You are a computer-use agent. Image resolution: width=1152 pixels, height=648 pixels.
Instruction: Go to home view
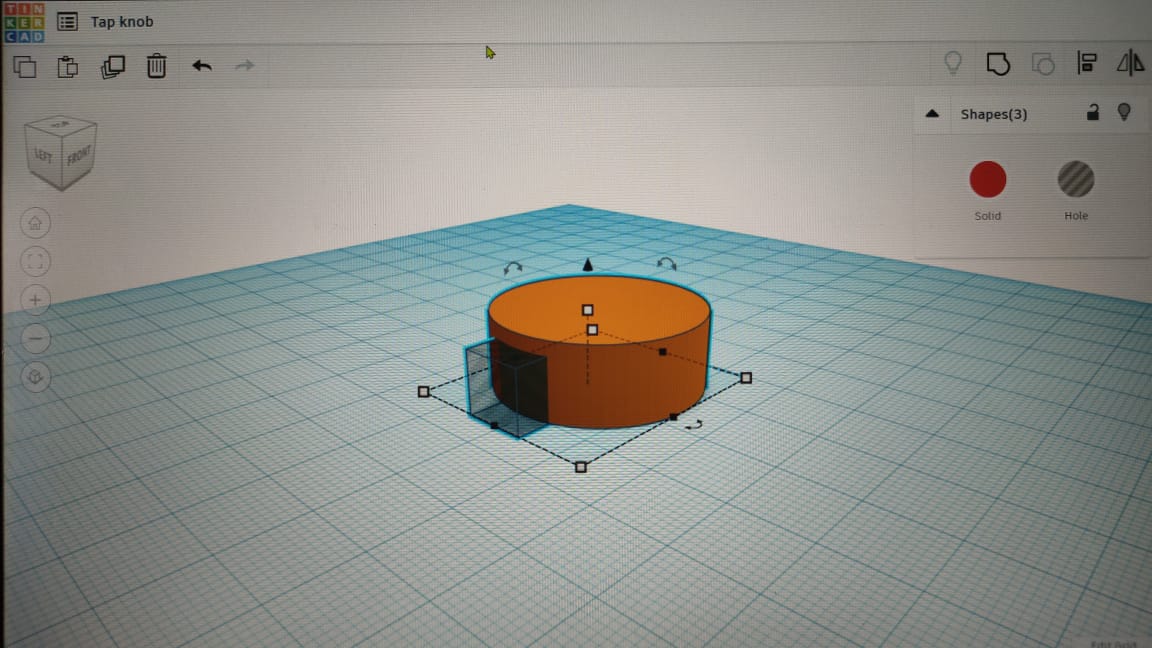tap(35, 223)
